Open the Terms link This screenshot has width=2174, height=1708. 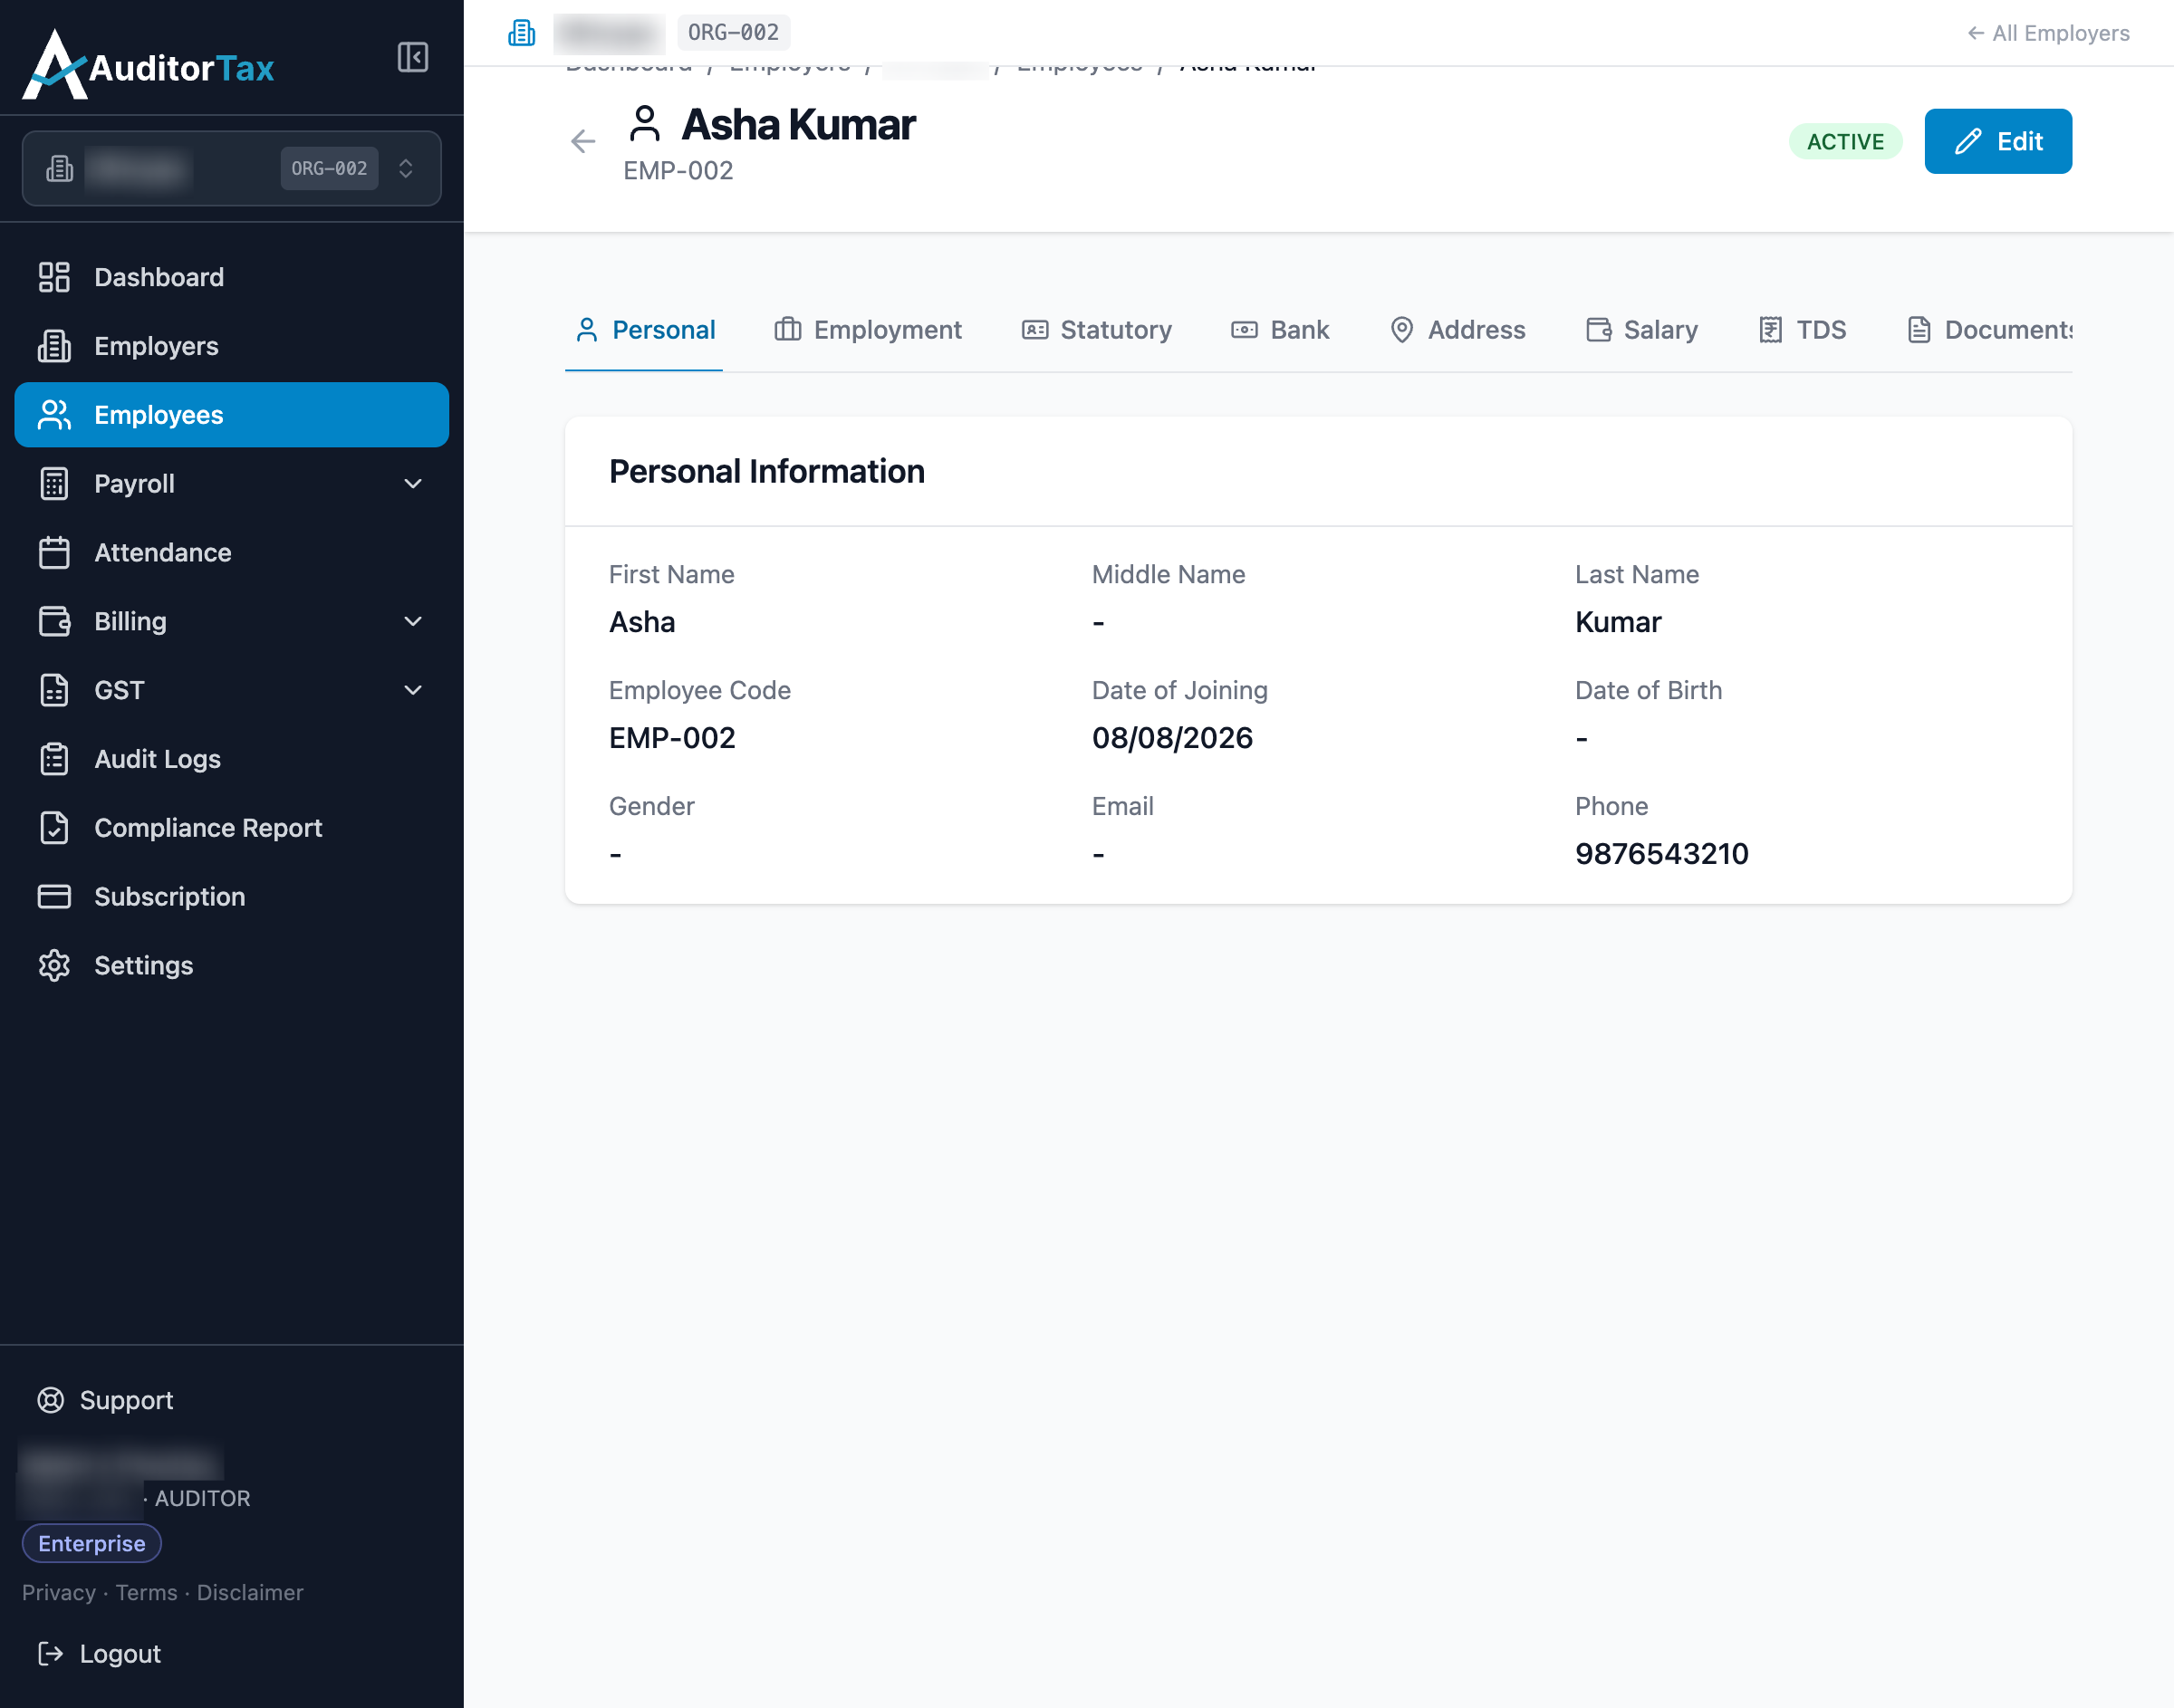tap(146, 1593)
